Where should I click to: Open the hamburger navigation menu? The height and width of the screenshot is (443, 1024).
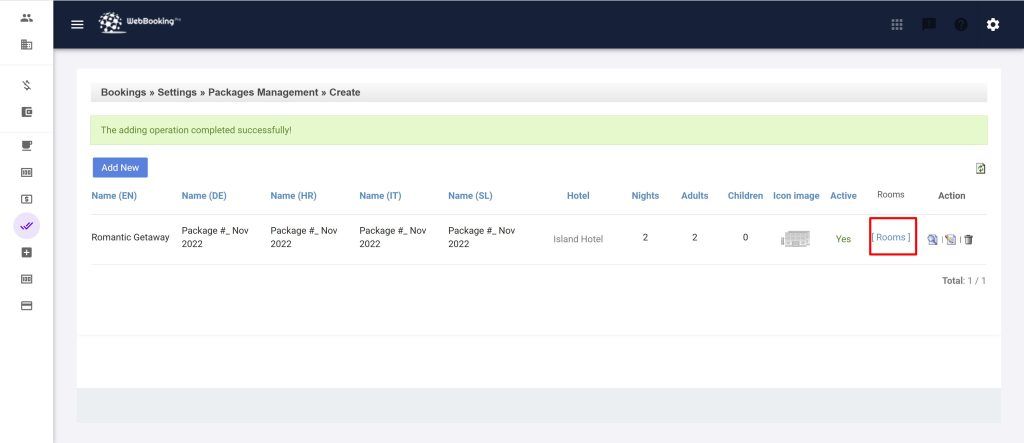pyautogui.click(x=77, y=25)
